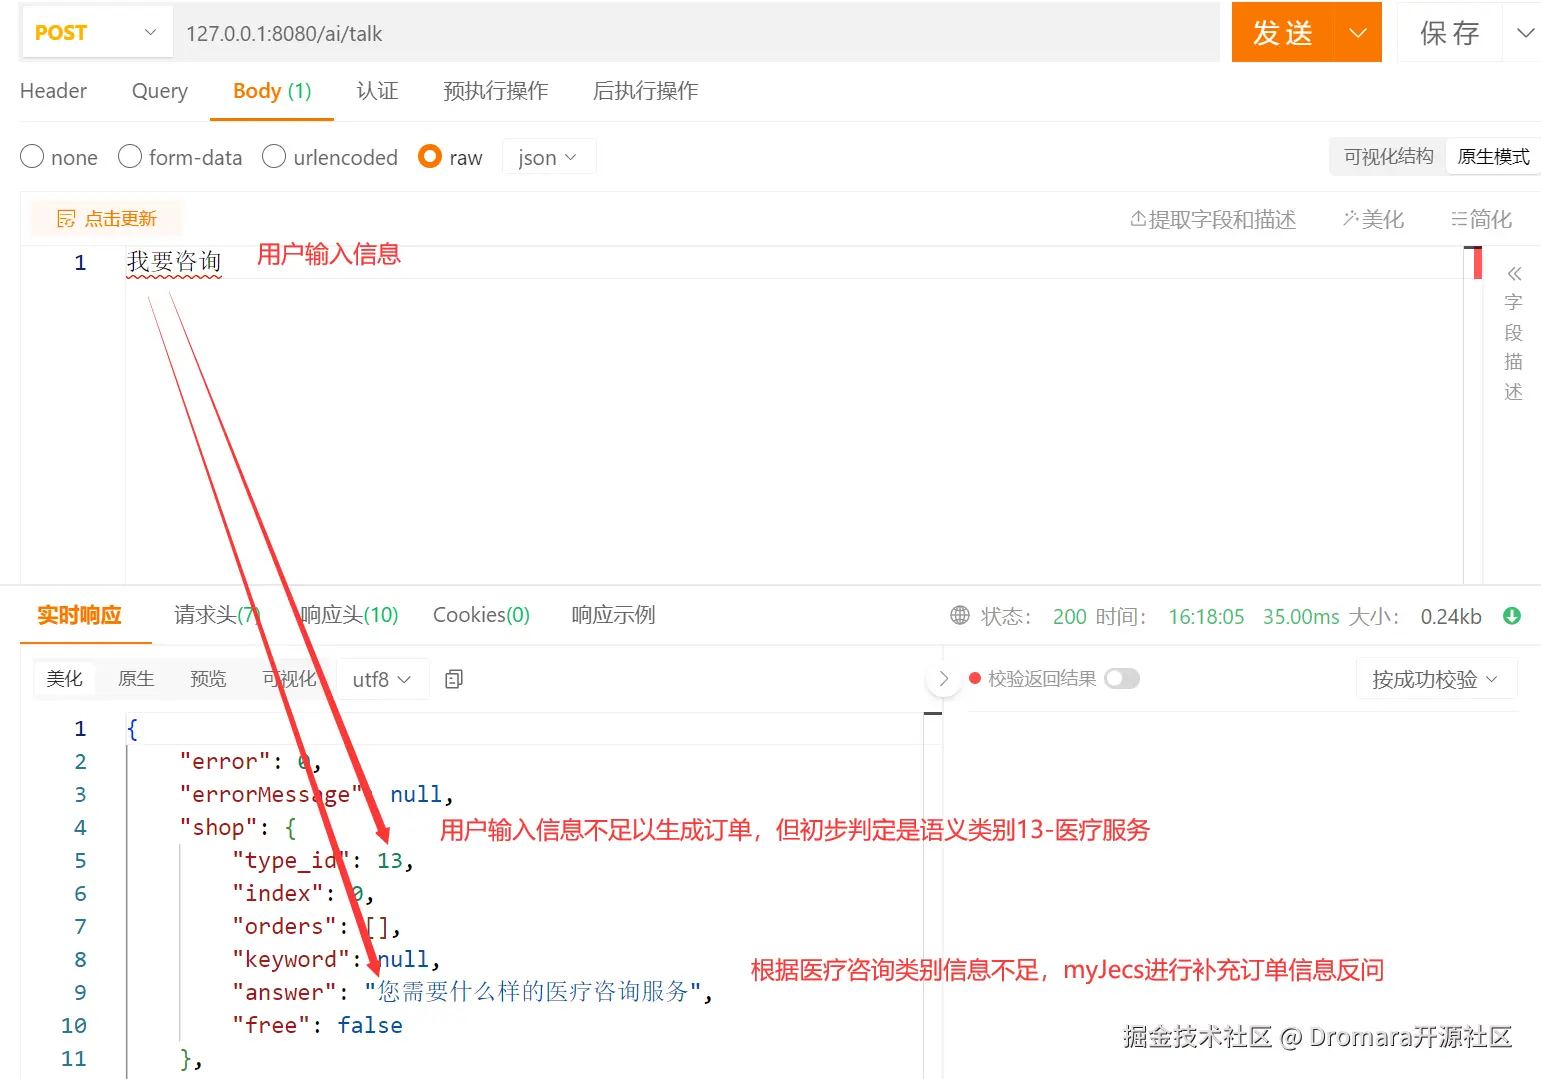Collapse the right panel using the « icon
This screenshot has width=1541, height=1079.
pos(1513,272)
